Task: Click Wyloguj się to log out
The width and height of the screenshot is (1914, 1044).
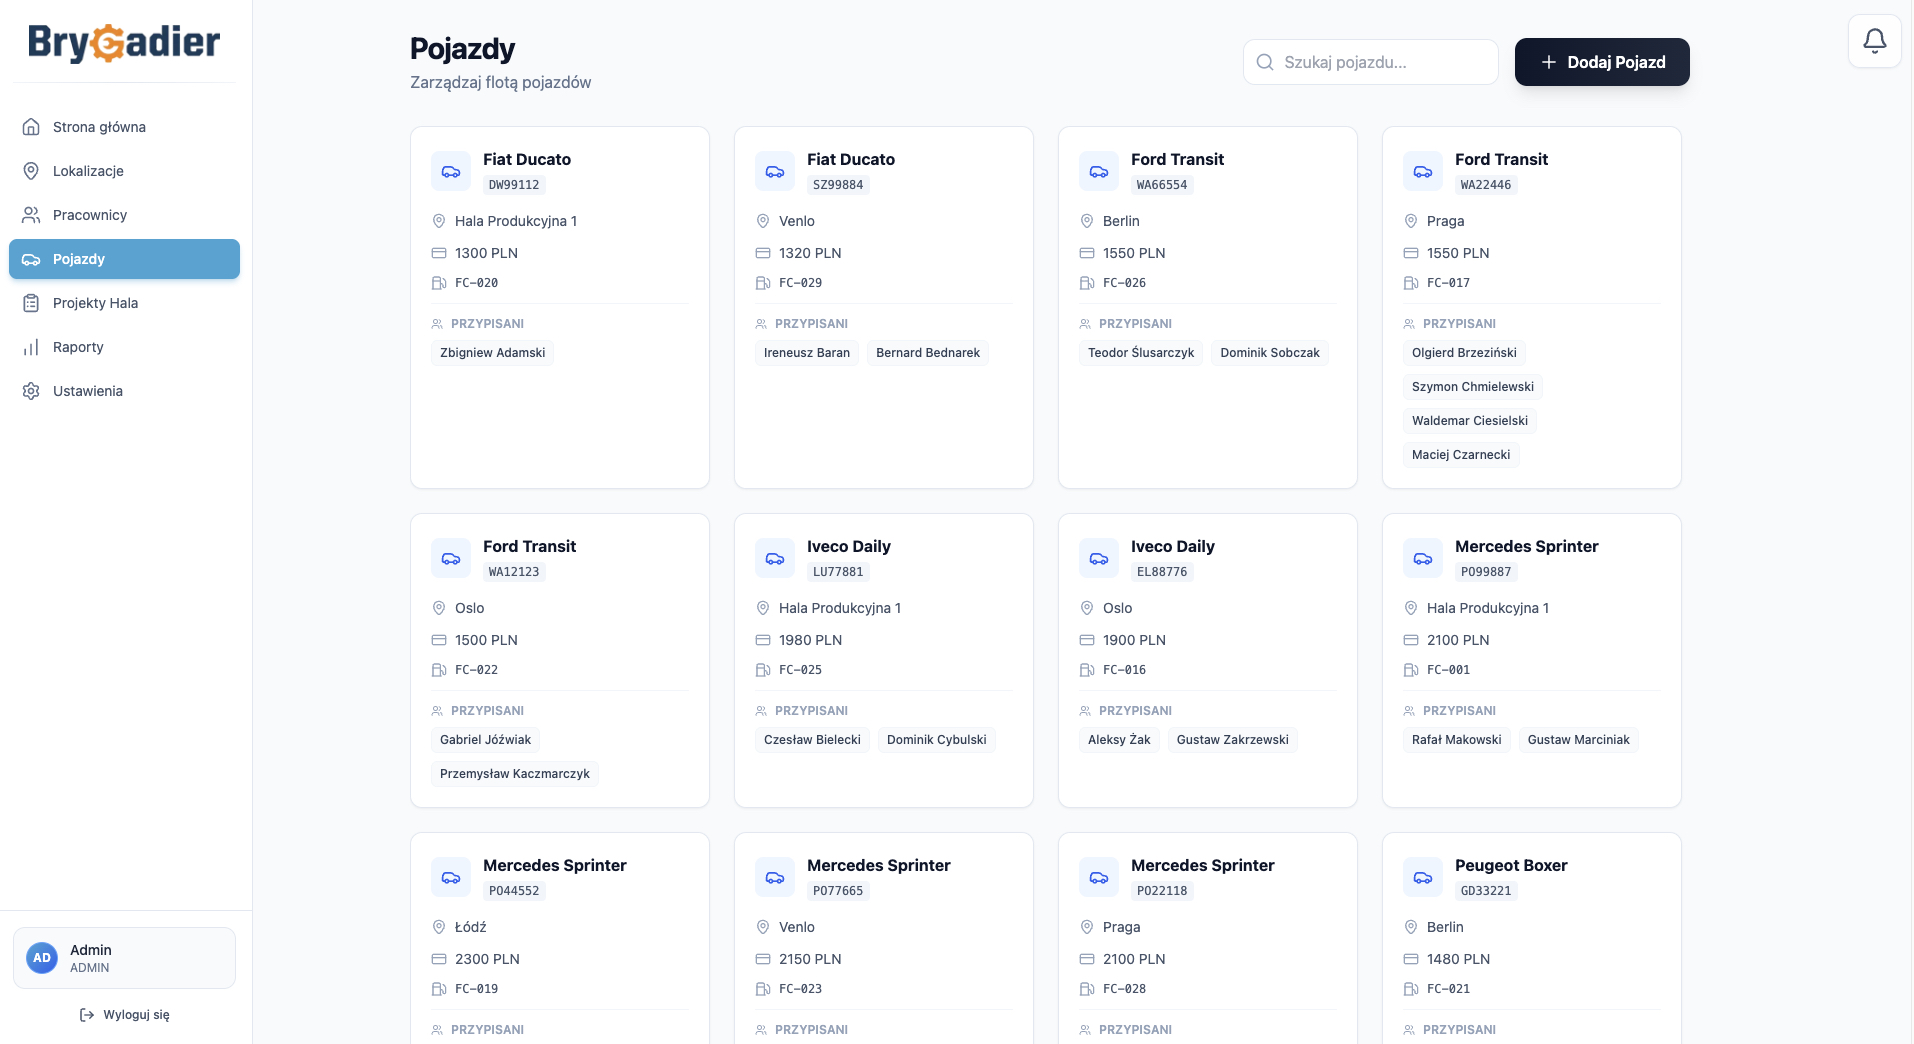Action: [124, 1015]
